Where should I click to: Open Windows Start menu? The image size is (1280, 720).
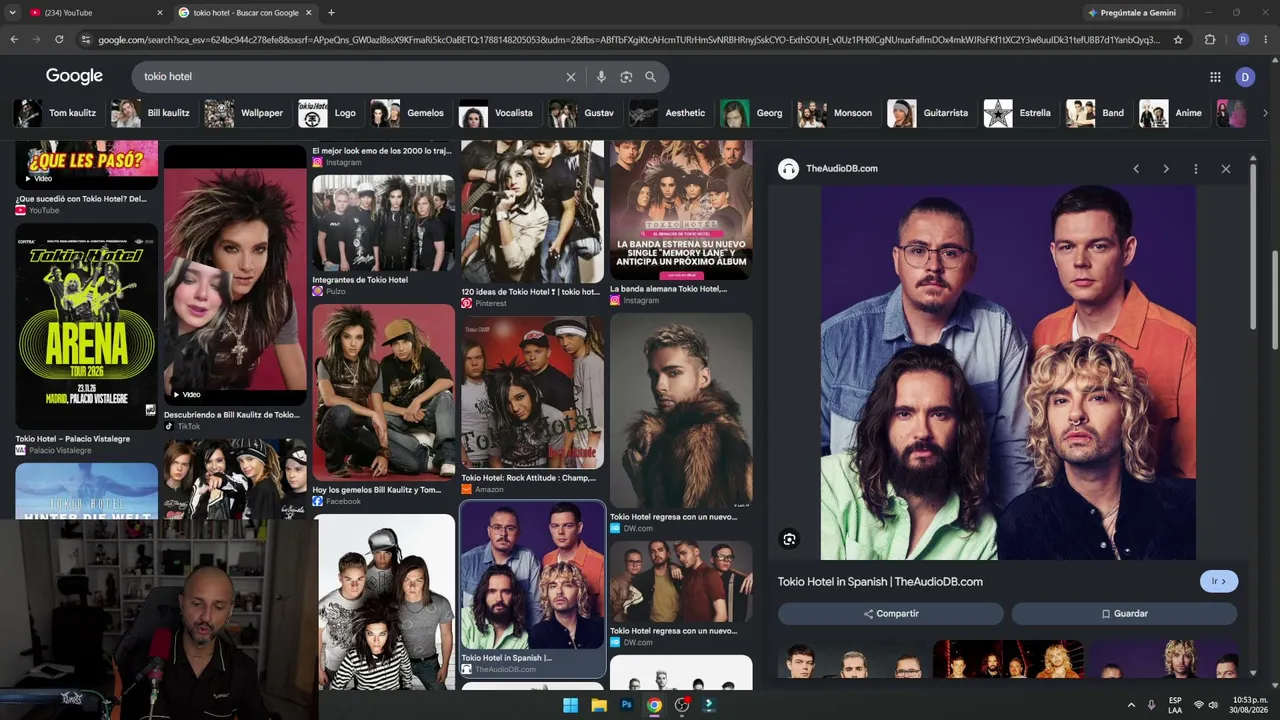point(570,705)
